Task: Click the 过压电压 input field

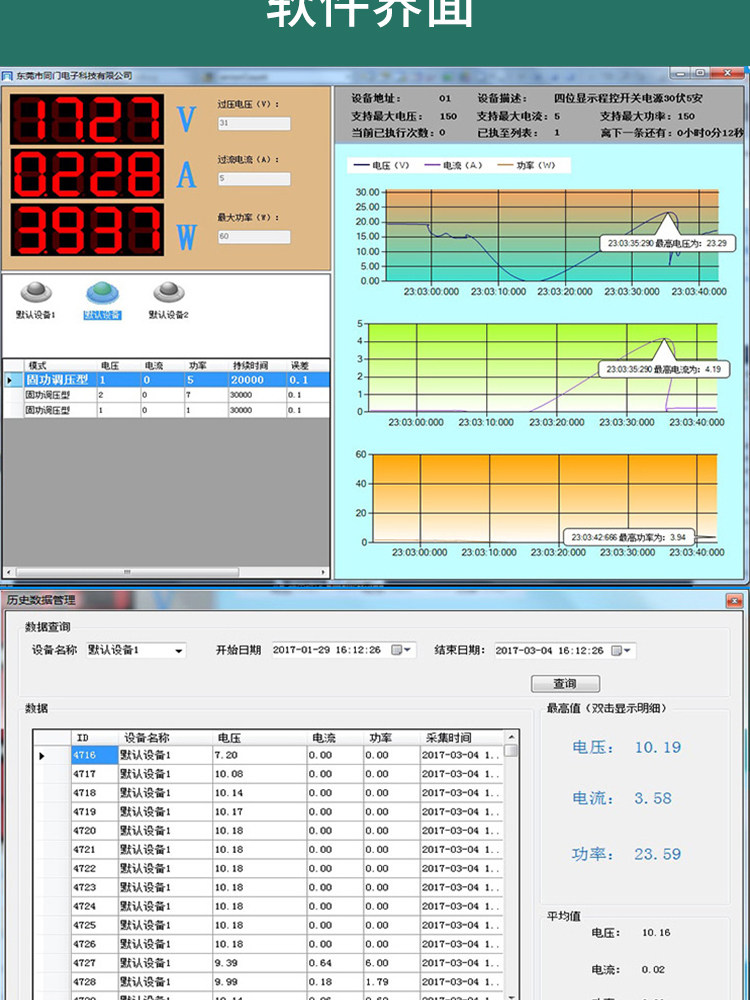Action: (x=254, y=123)
